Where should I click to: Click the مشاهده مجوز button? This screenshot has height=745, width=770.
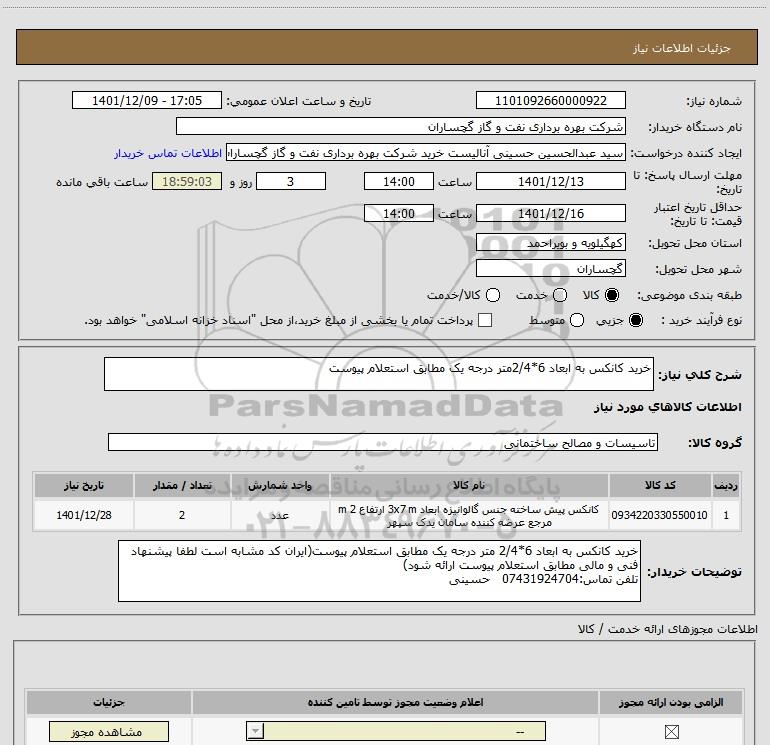(109, 732)
